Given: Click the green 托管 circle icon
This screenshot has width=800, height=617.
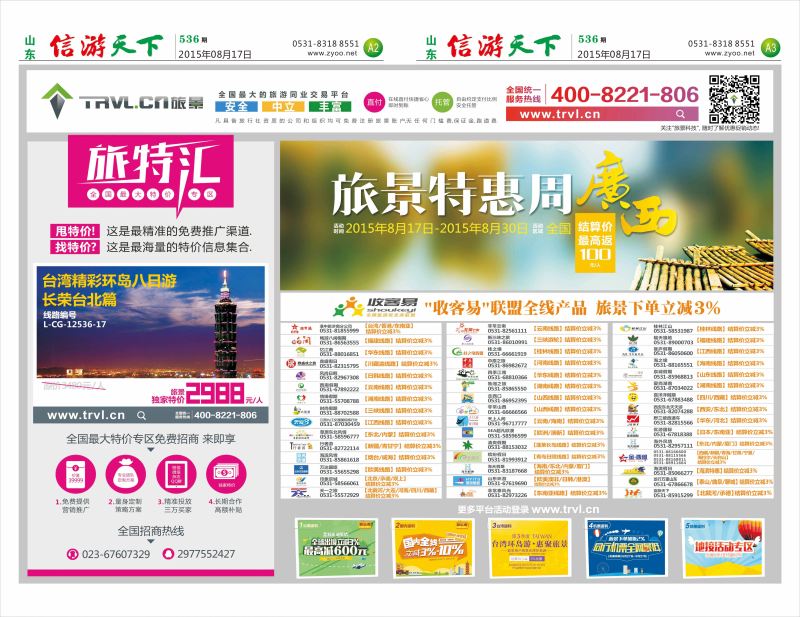Looking at the screenshot, I should point(442,102).
